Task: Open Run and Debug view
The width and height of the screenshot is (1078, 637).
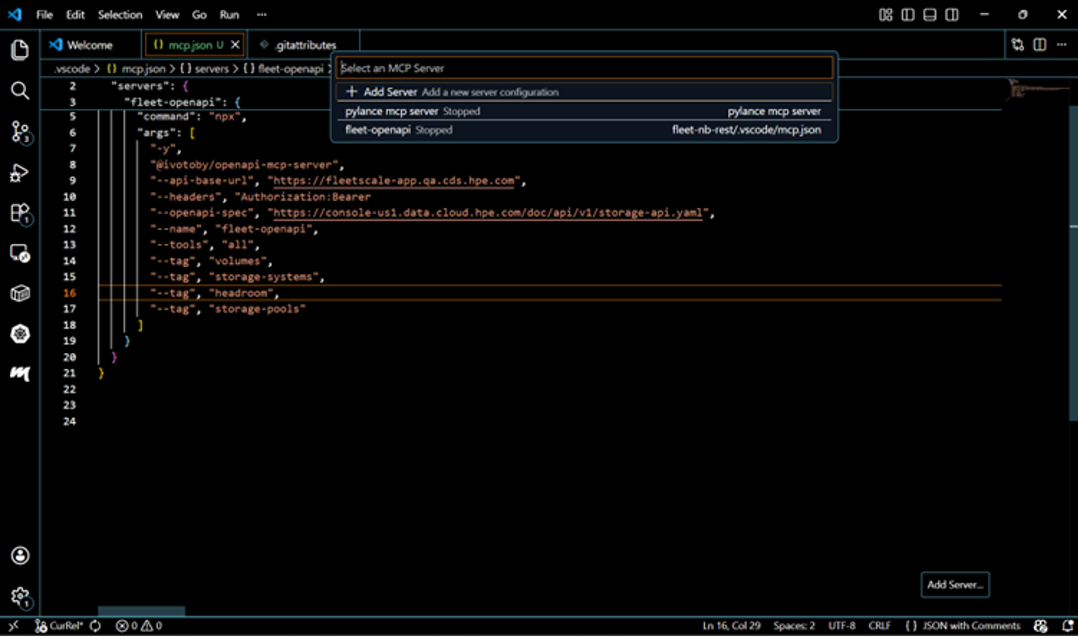Action: coord(20,172)
